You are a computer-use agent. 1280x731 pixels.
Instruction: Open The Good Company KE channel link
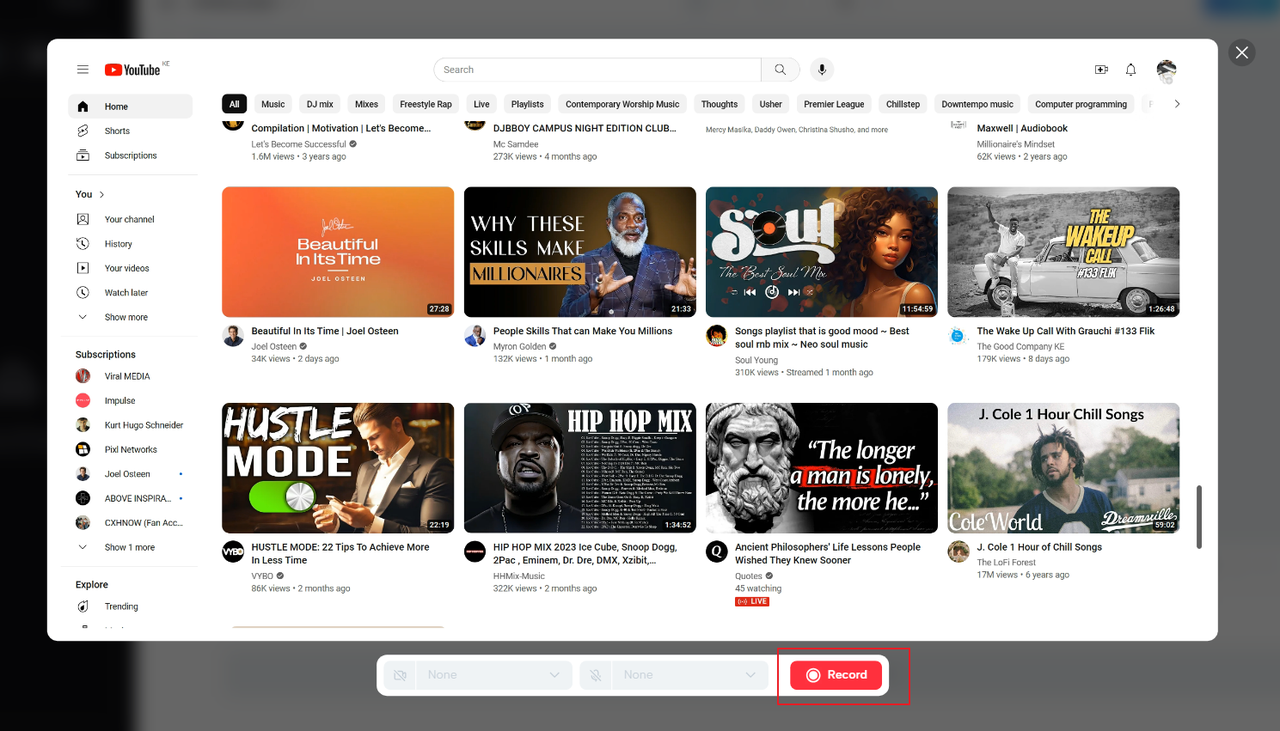point(1021,346)
